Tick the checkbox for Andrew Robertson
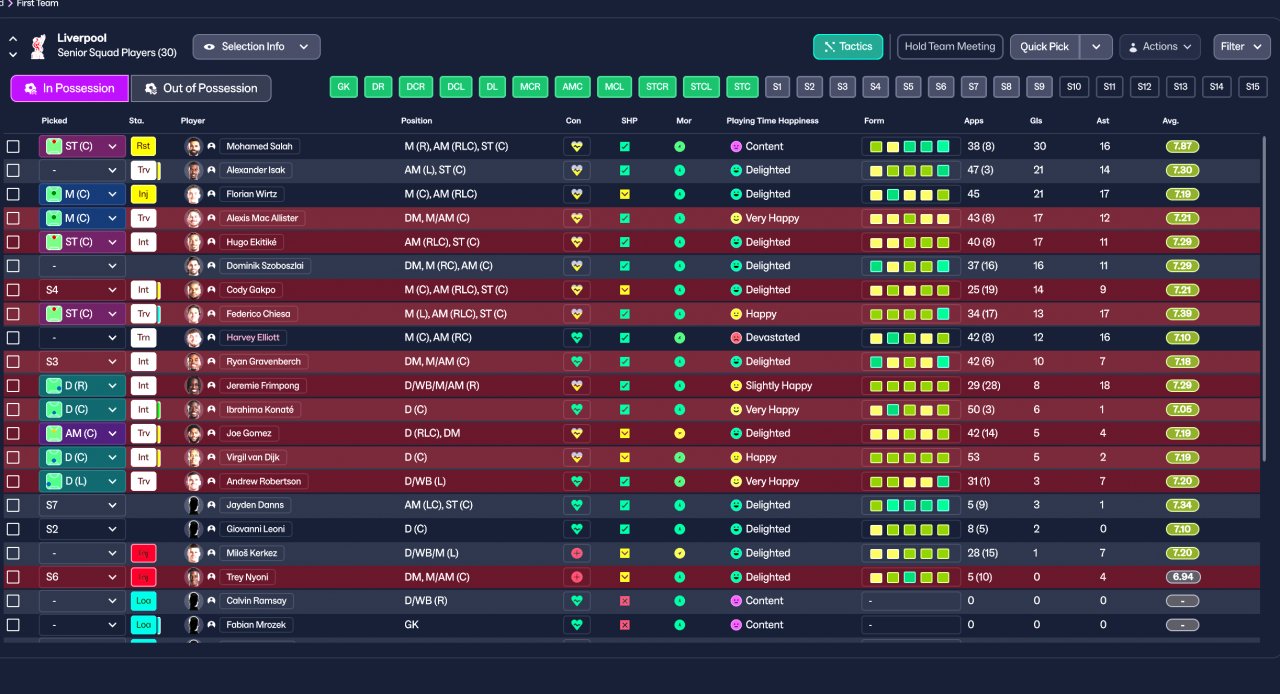Screen dimensions: 1280x694 (x=13, y=481)
